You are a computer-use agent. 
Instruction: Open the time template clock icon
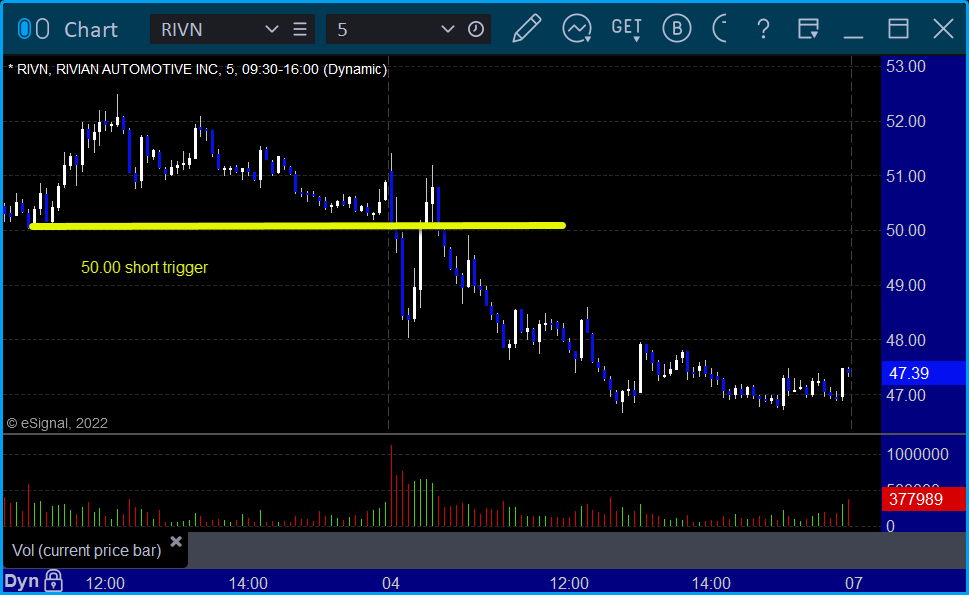[475, 29]
